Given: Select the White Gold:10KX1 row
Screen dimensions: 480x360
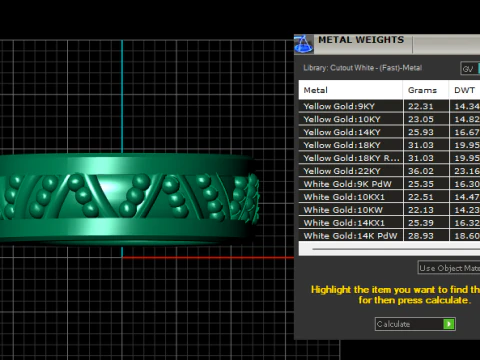Looking at the screenshot, I should coord(389,197).
